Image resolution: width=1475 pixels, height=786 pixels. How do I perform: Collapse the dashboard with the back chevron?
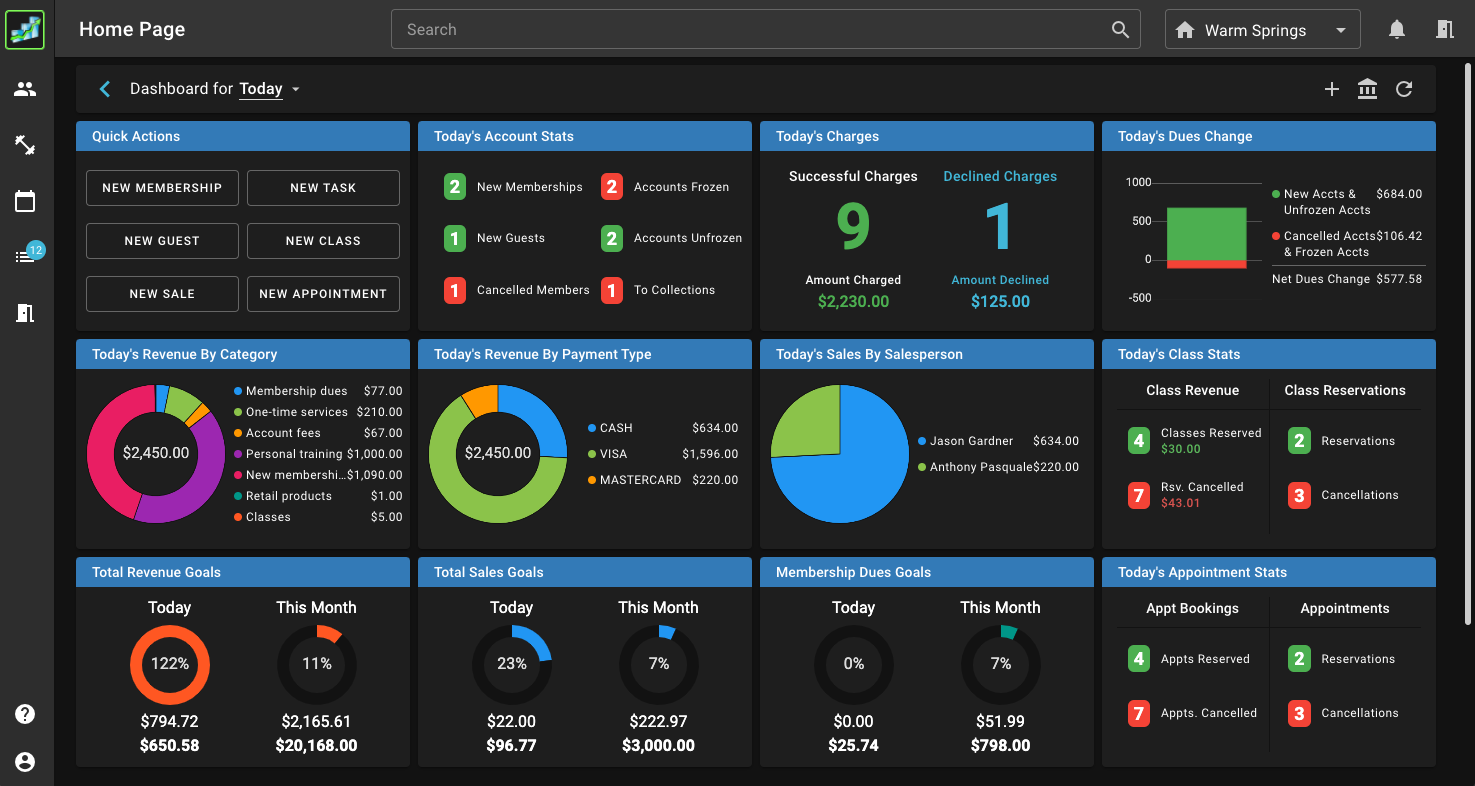[105, 89]
